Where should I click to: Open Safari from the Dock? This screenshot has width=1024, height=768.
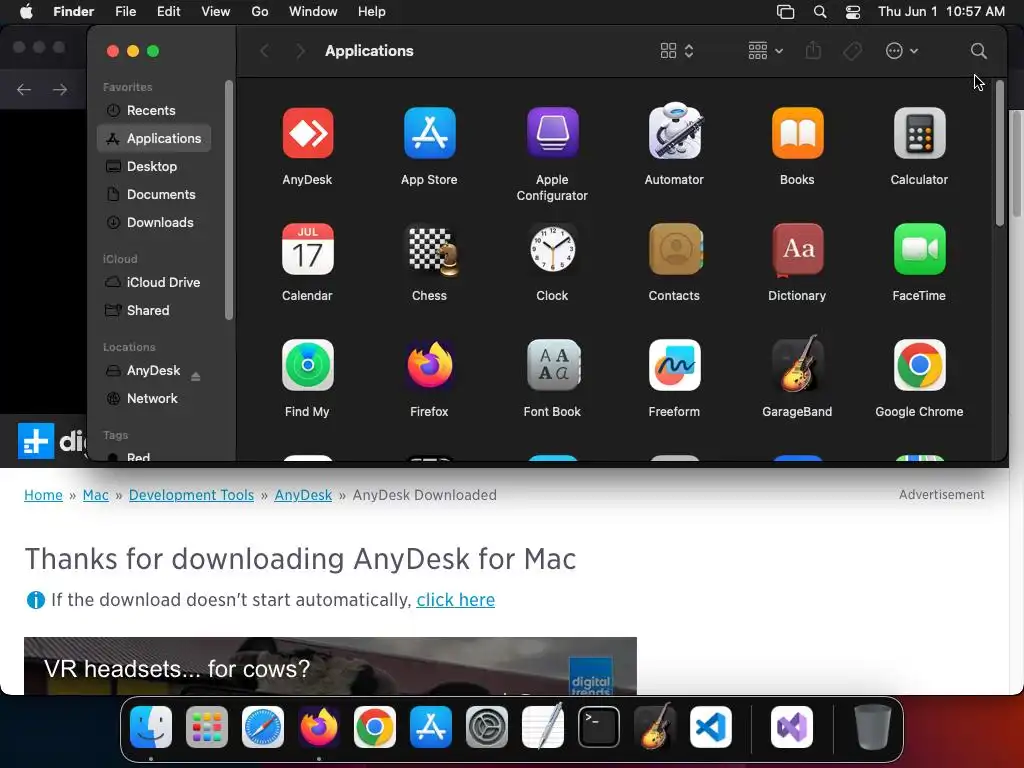(263, 727)
